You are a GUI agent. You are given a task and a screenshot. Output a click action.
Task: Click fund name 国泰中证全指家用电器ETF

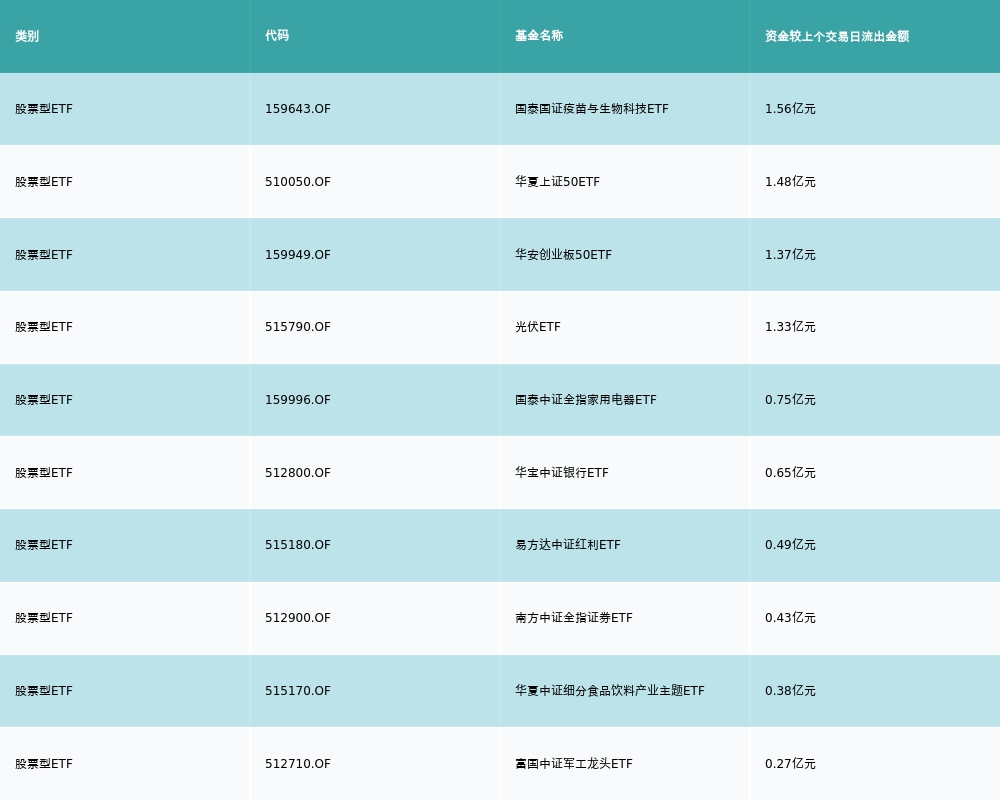[x=585, y=400]
